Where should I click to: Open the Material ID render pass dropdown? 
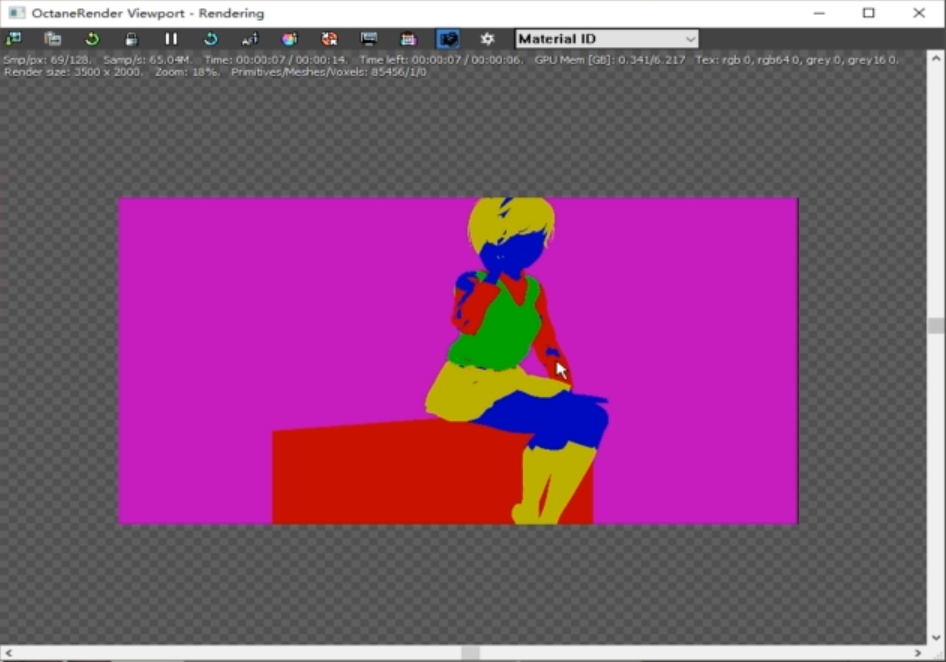tap(606, 39)
